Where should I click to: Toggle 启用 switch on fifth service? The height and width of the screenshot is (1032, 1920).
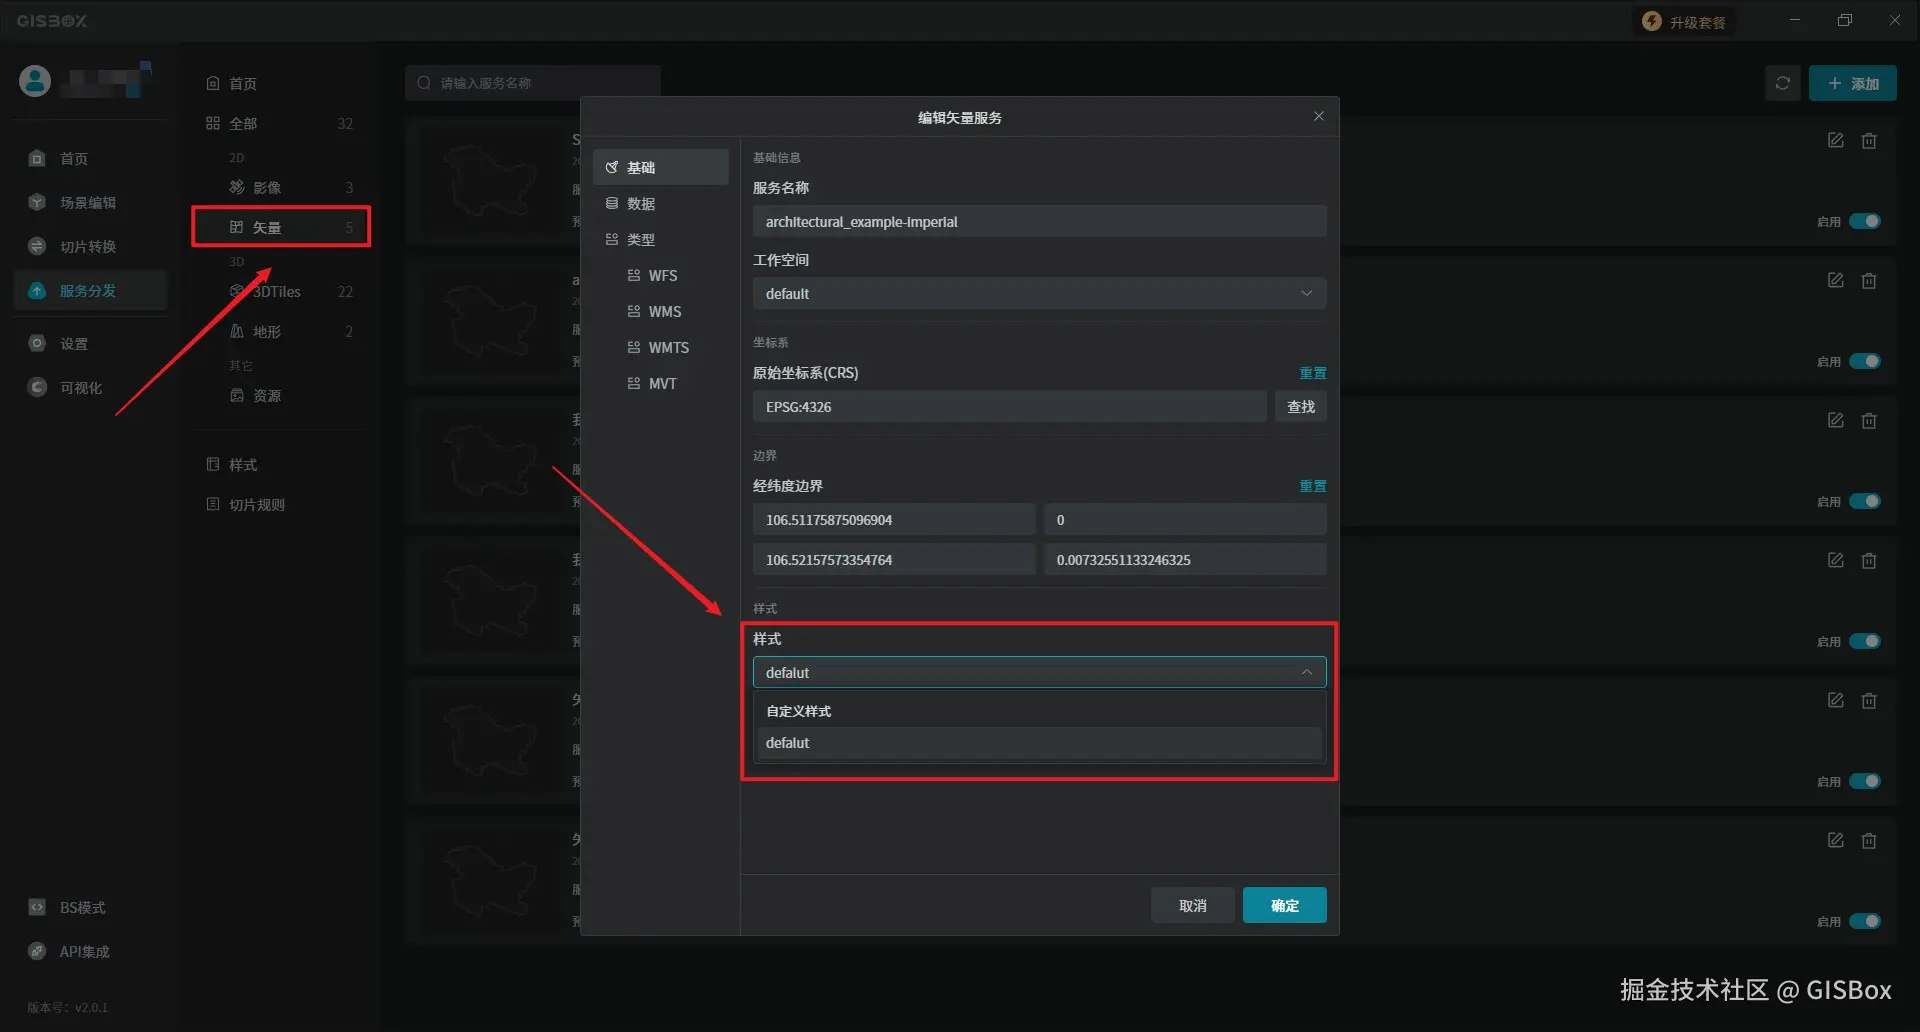coord(1864,781)
